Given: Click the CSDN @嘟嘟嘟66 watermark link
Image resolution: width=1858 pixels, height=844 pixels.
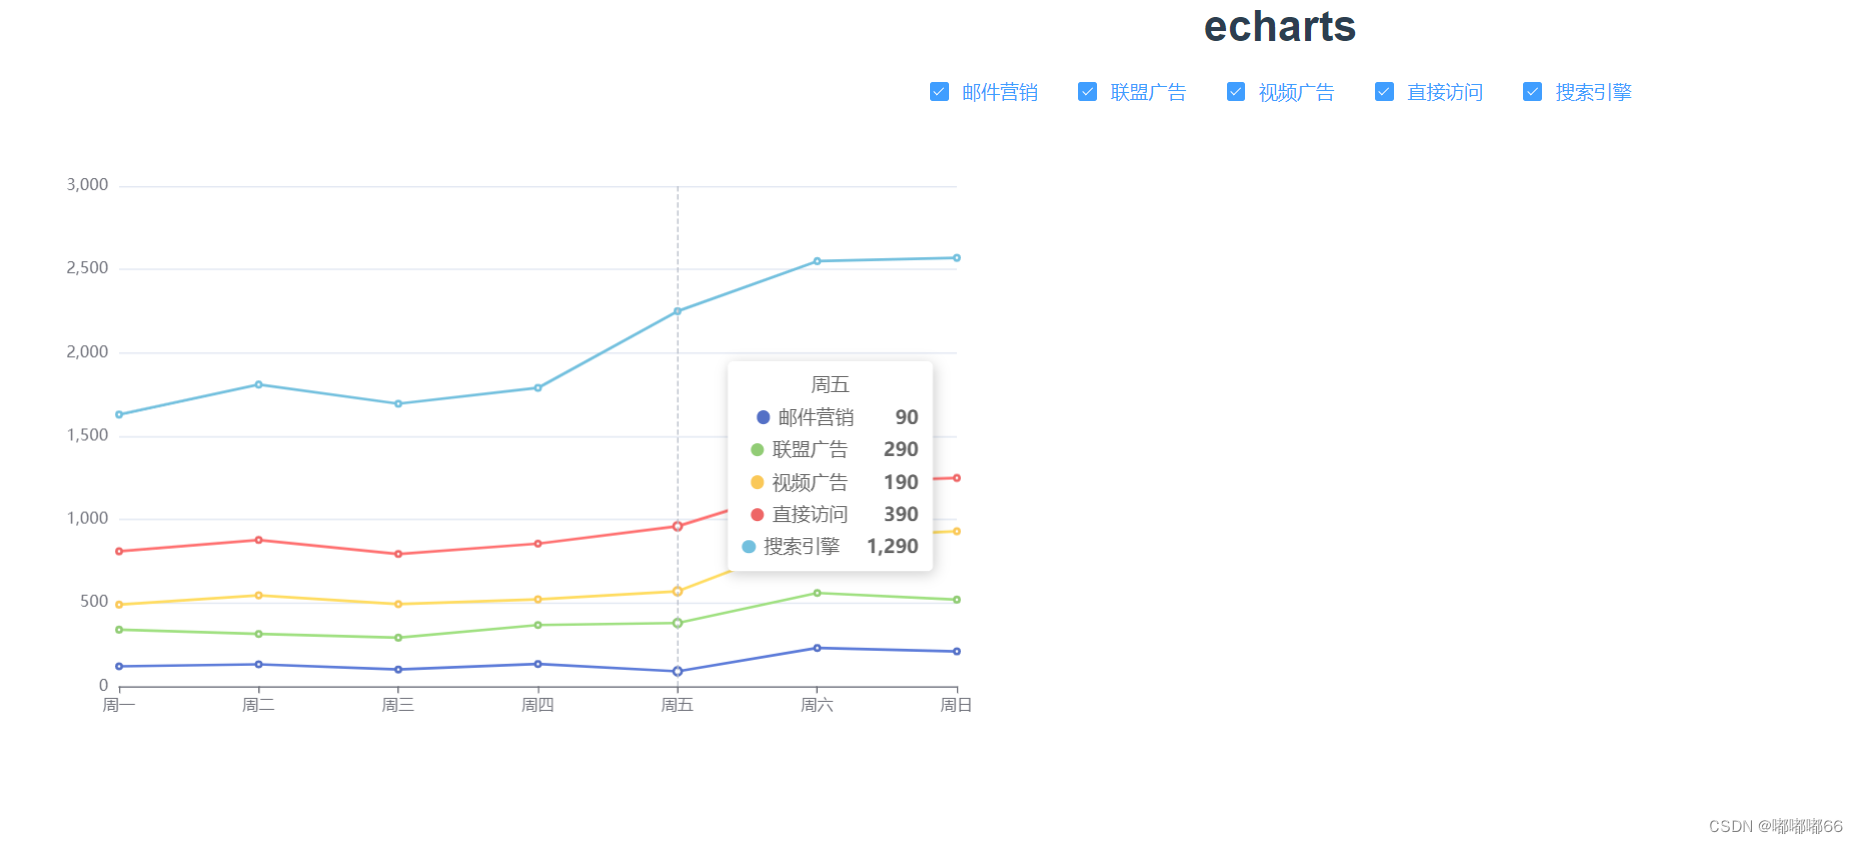Looking at the screenshot, I should pyautogui.click(x=1774, y=827).
